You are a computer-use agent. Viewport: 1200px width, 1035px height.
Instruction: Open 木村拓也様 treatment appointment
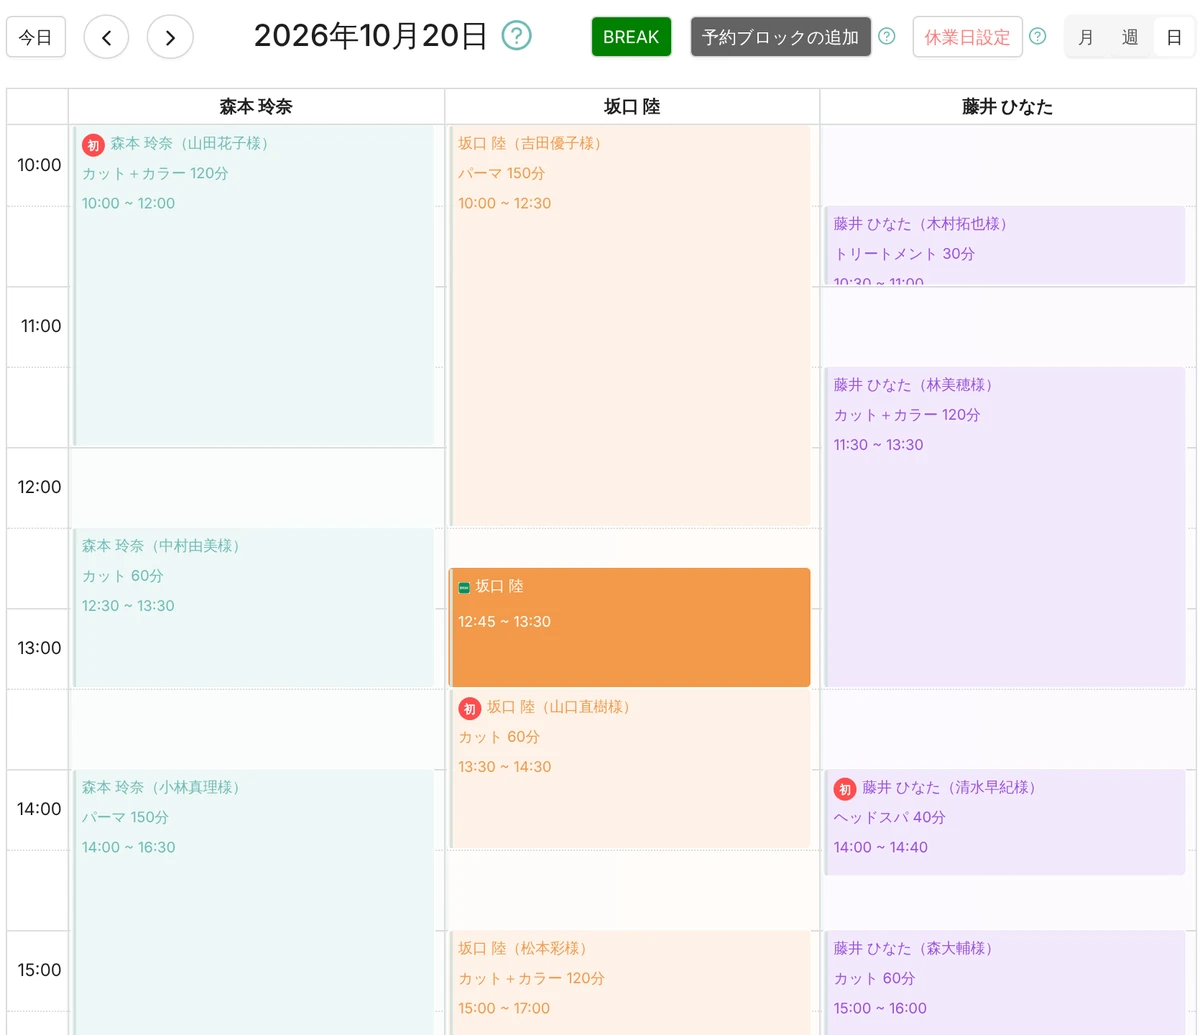pos(1005,246)
